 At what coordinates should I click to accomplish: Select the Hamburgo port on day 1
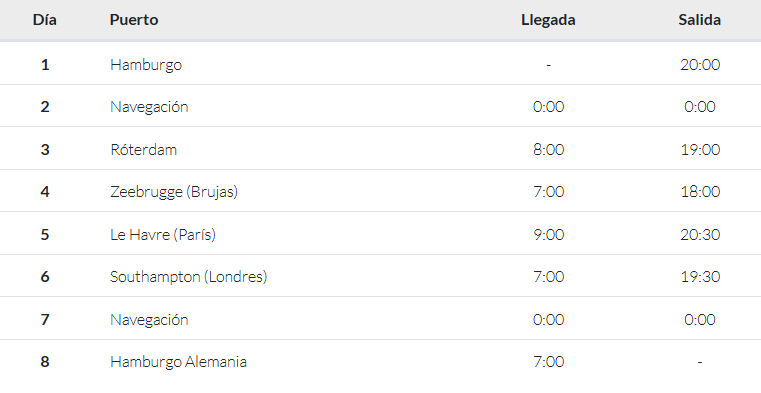click(146, 65)
